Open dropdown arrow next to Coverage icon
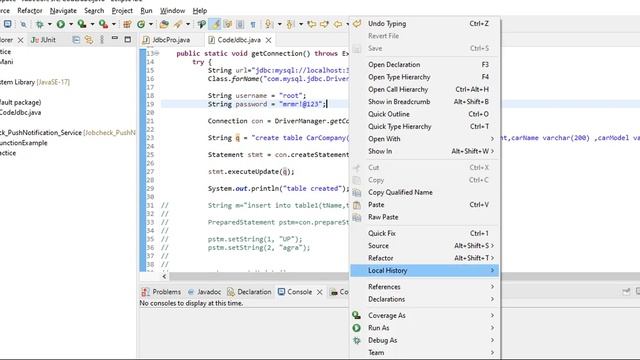The image size is (640, 360). [92, 24]
